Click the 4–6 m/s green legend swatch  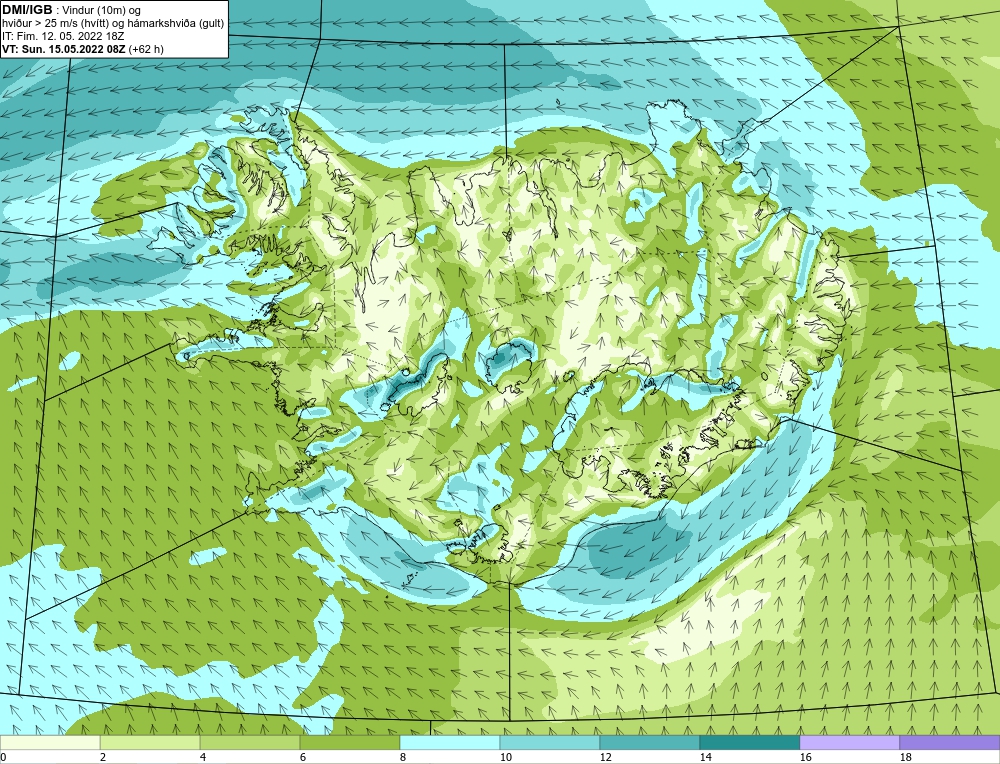coord(250,742)
